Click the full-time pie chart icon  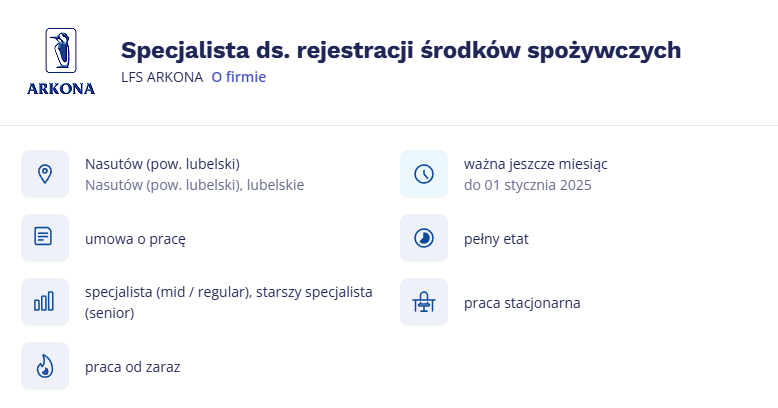pyautogui.click(x=424, y=238)
